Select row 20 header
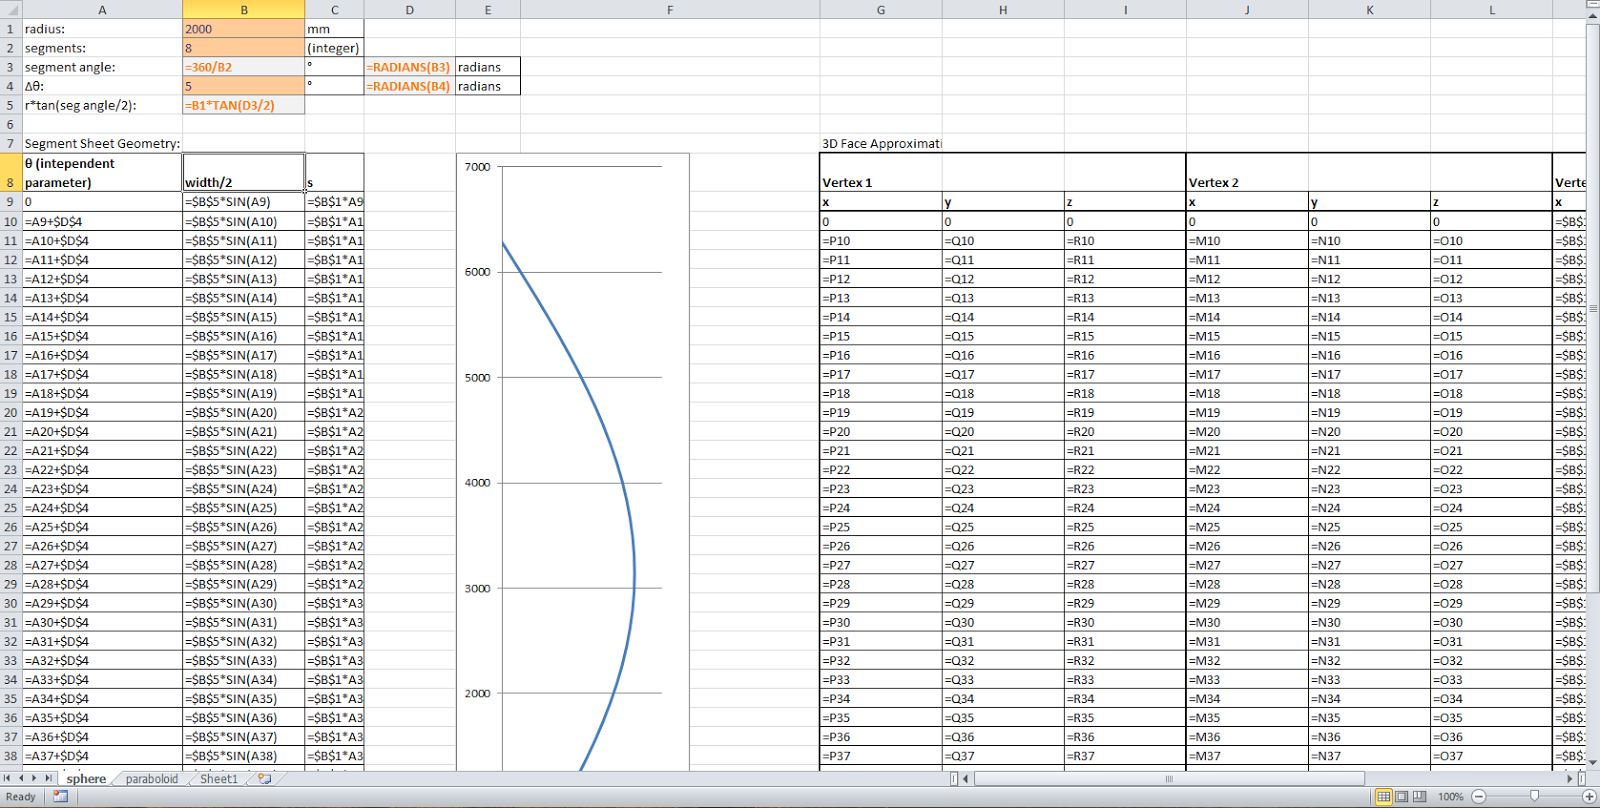 coord(10,412)
